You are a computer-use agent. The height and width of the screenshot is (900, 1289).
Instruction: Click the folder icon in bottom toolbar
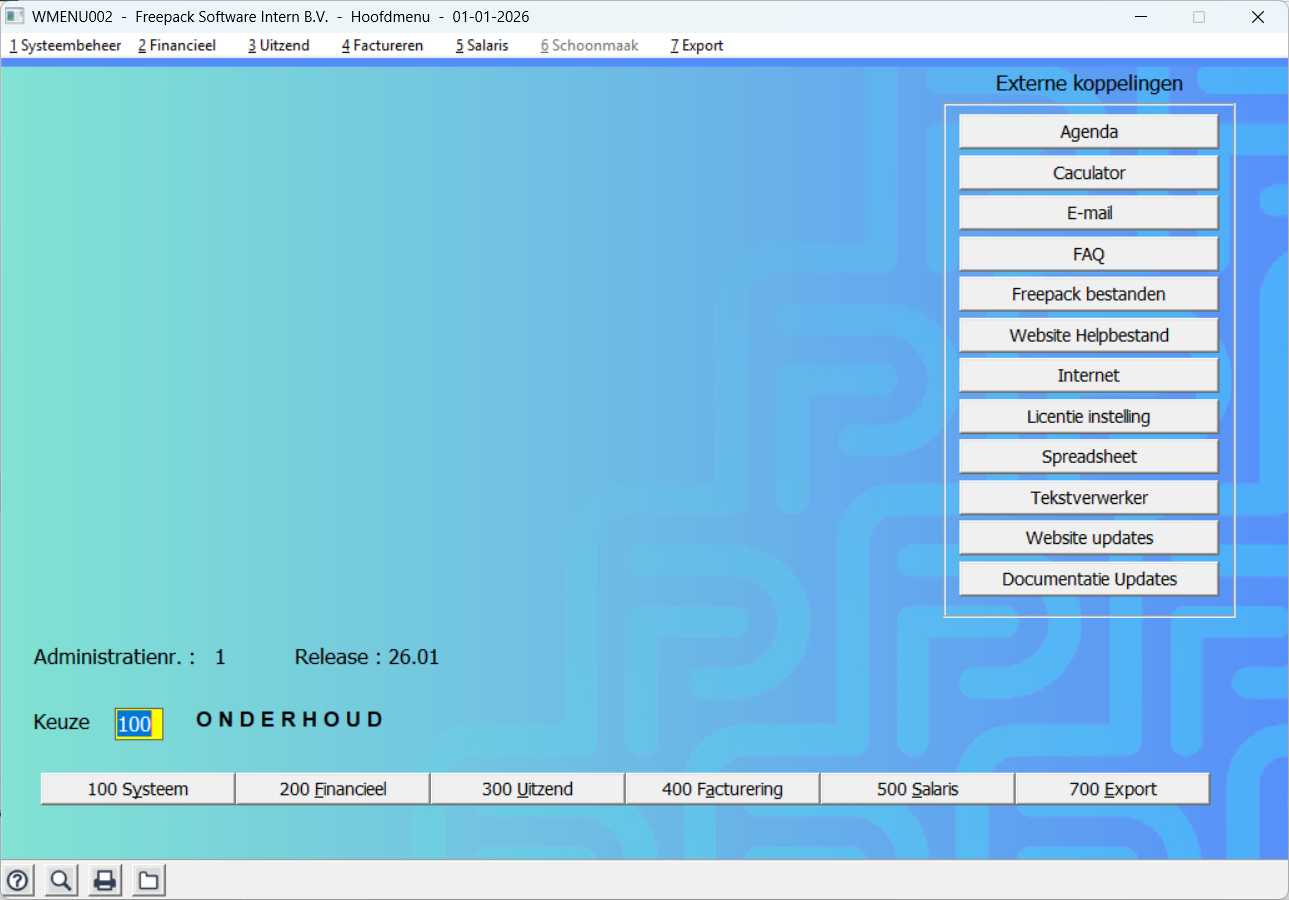pyautogui.click(x=148, y=880)
